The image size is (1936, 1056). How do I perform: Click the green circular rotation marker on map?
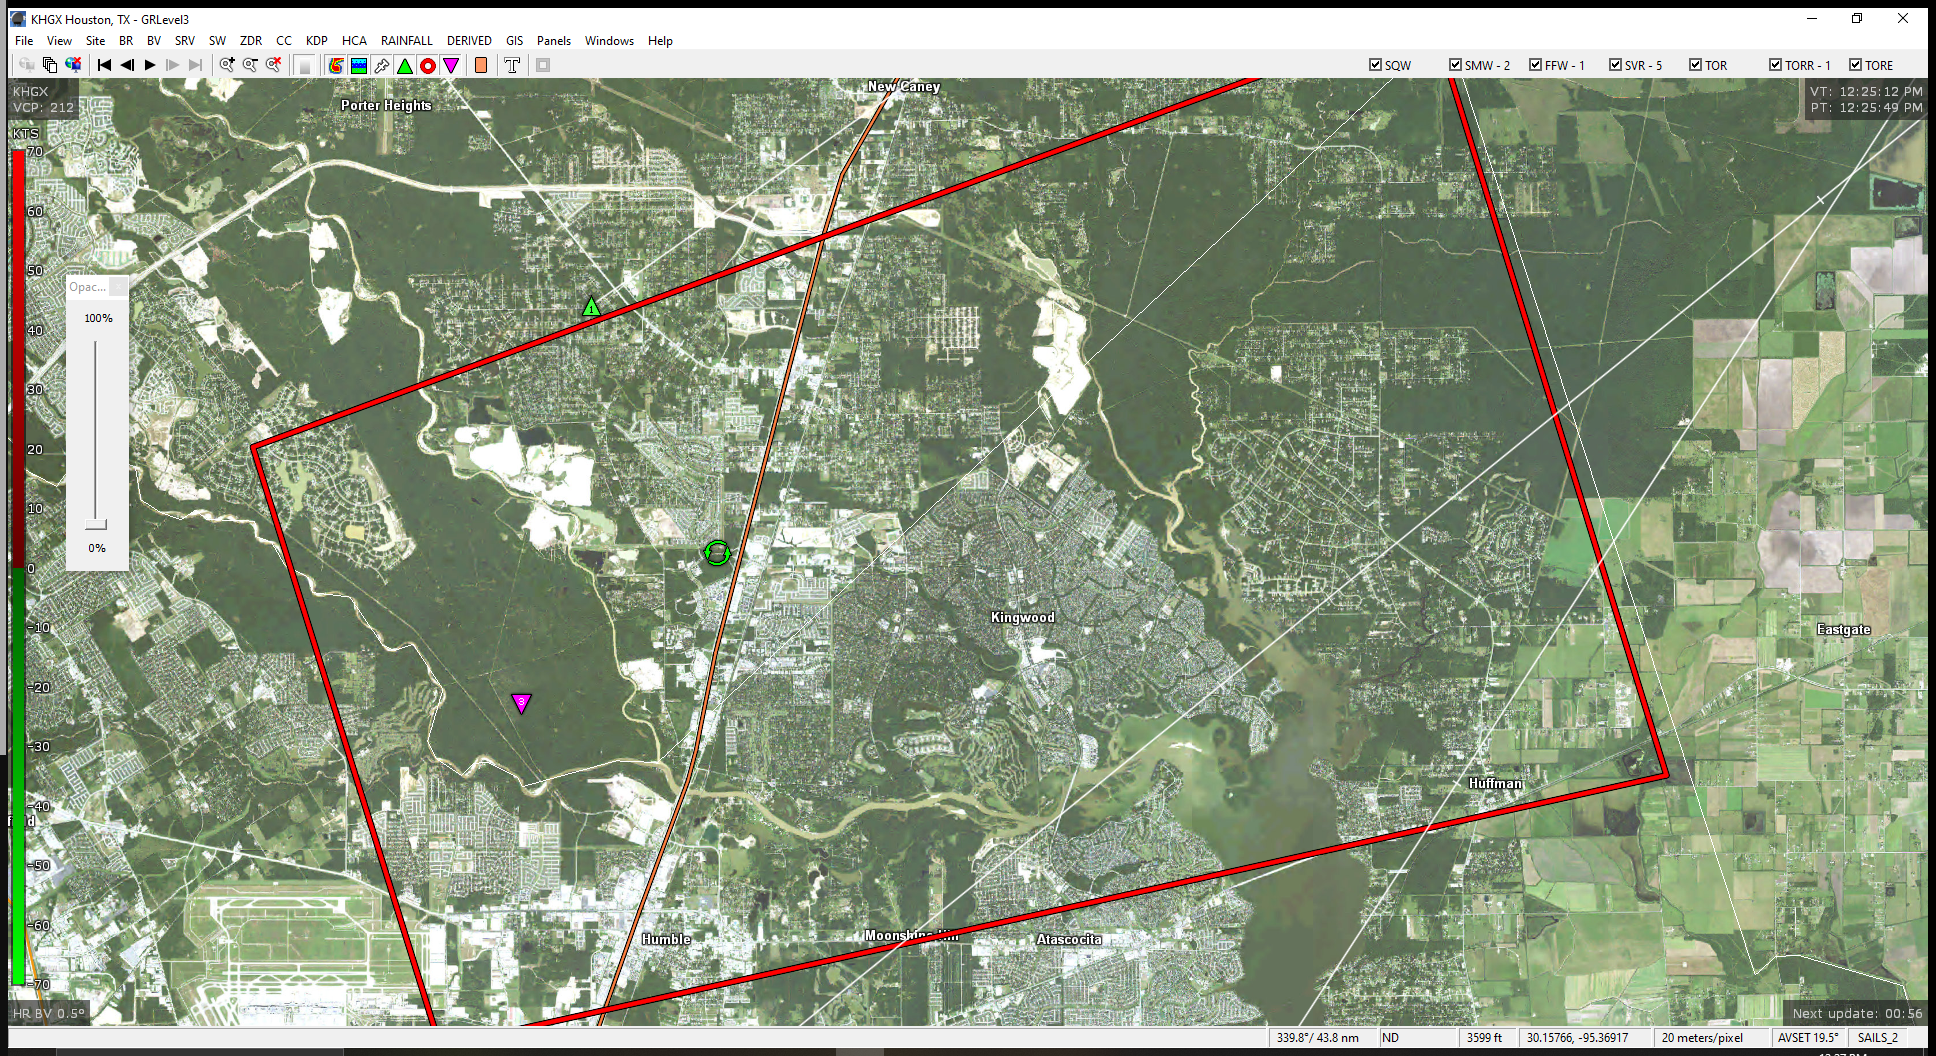click(717, 552)
